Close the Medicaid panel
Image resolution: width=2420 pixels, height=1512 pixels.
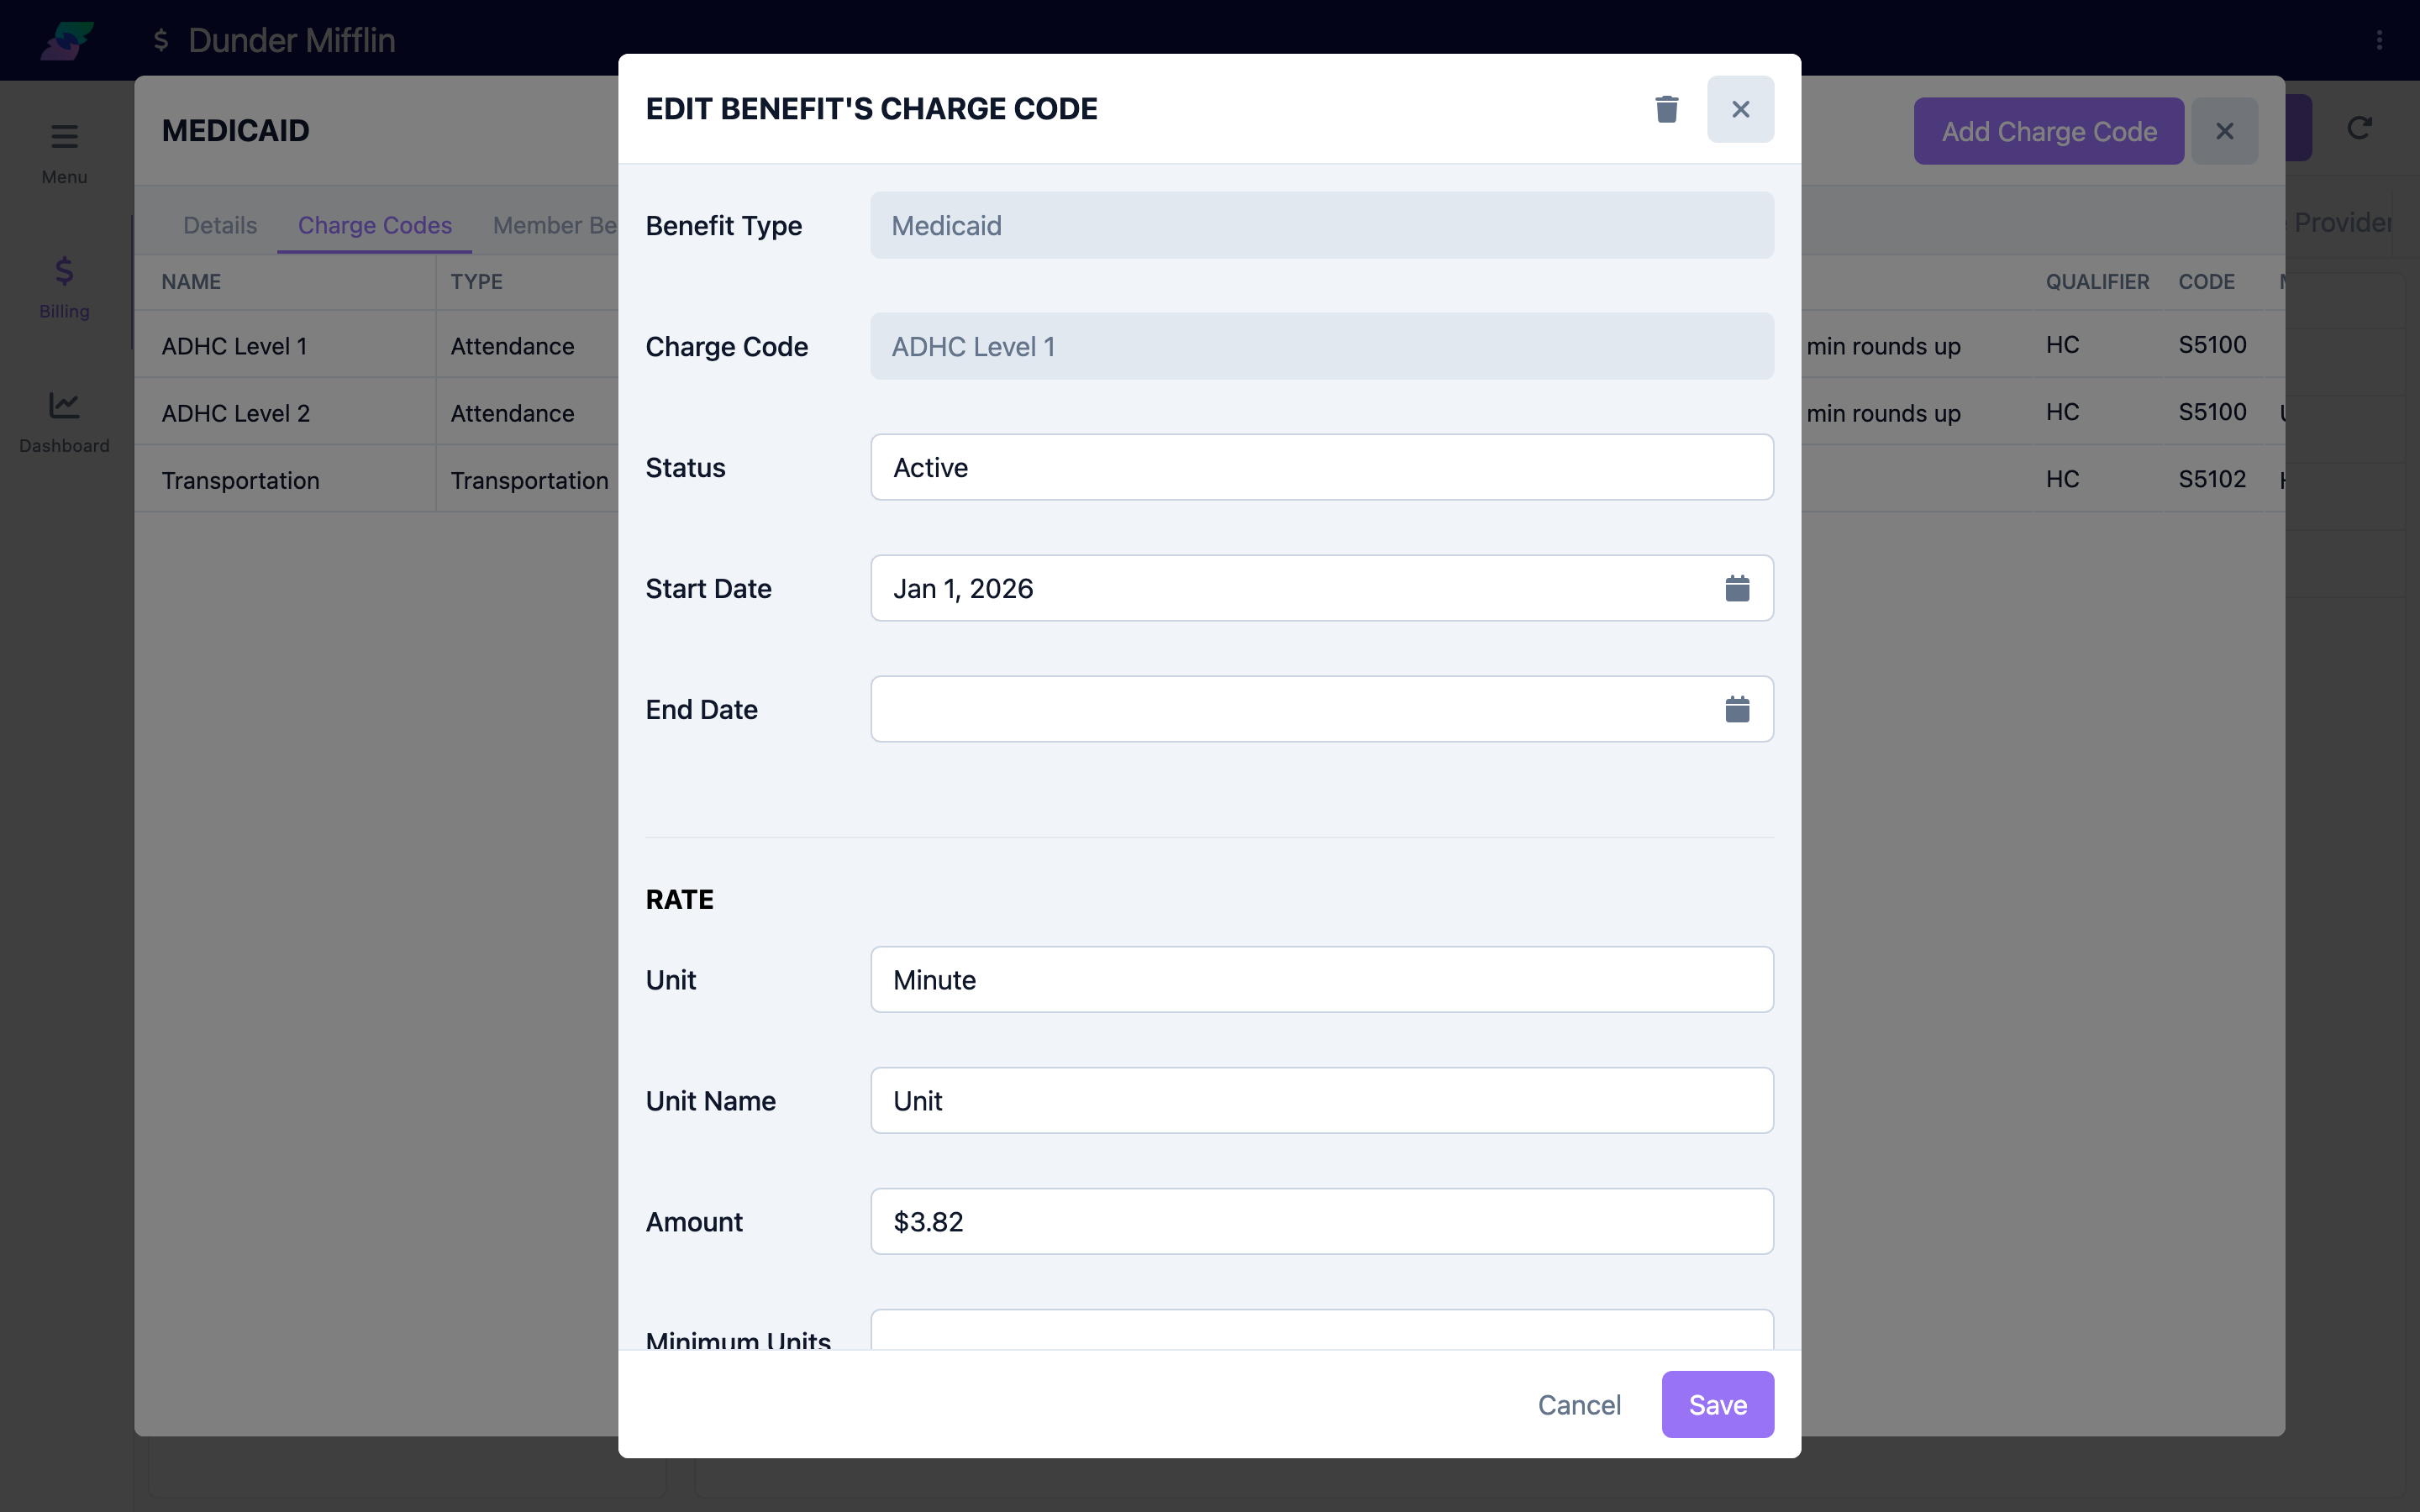pyautogui.click(x=2224, y=131)
